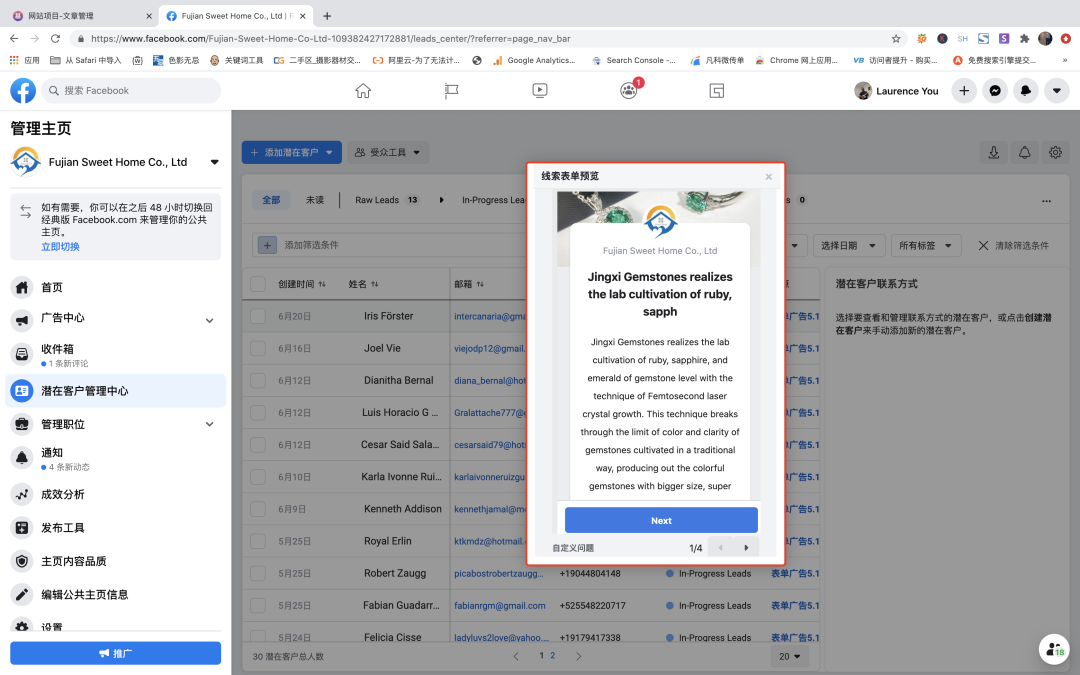Reload the browser page
Image resolution: width=1080 pixels, height=675 pixels.
click(x=55, y=39)
